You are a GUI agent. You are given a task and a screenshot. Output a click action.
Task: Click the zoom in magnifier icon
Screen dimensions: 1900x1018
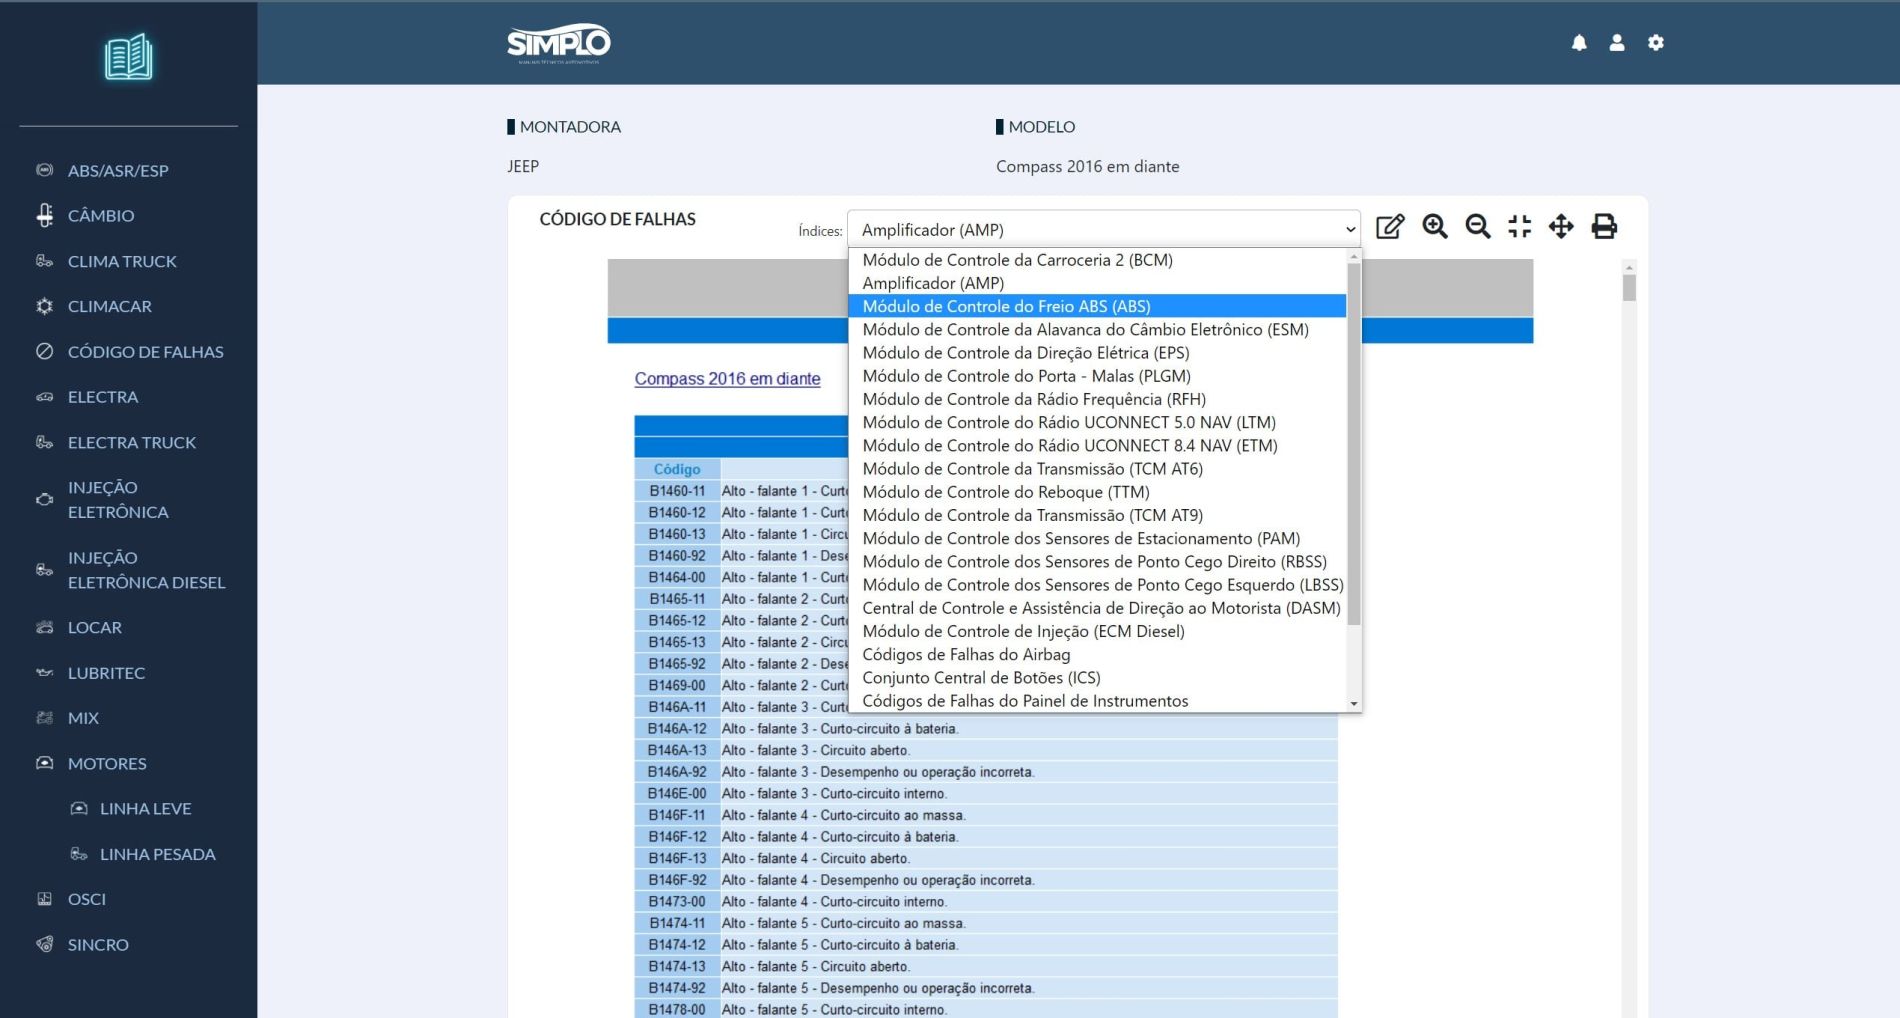[1435, 227]
